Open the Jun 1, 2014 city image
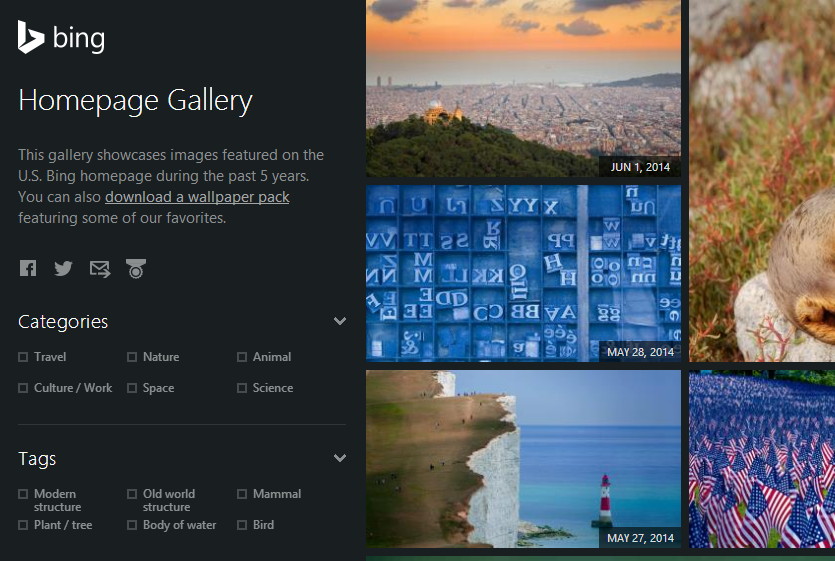 click(523, 88)
